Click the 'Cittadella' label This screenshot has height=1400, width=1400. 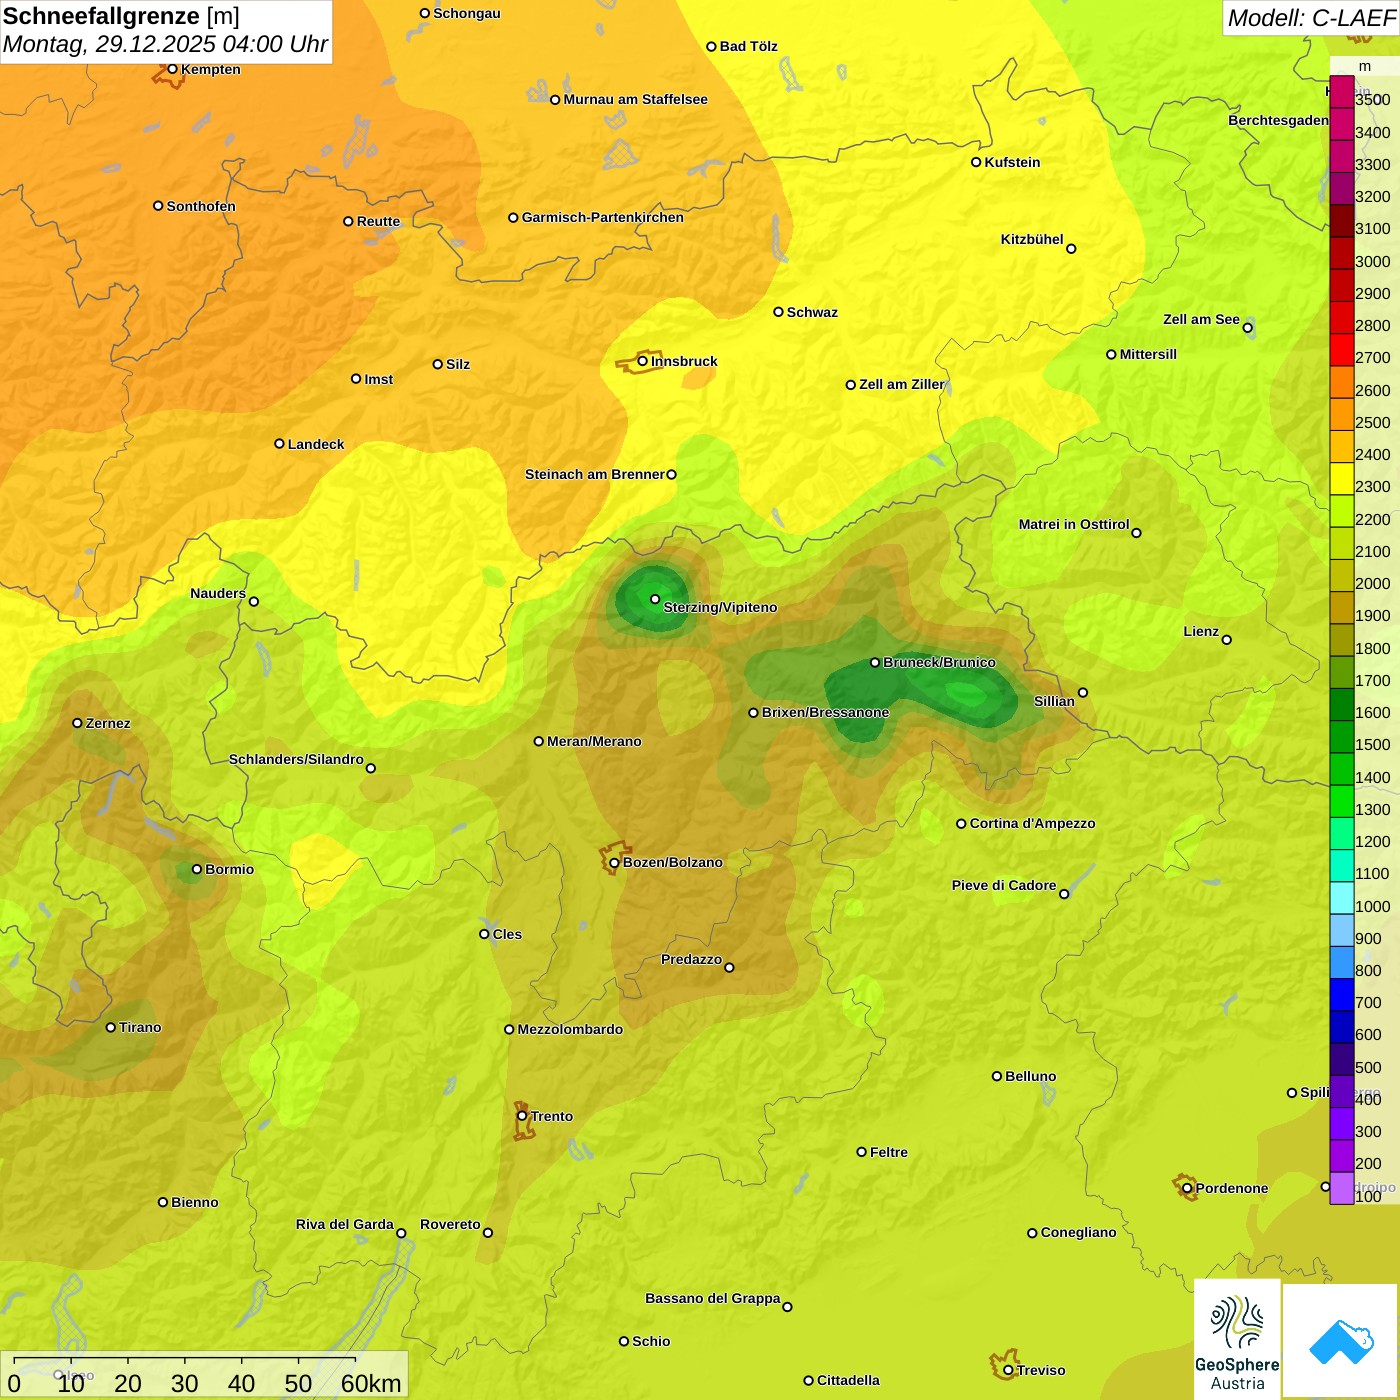pyautogui.click(x=848, y=1381)
